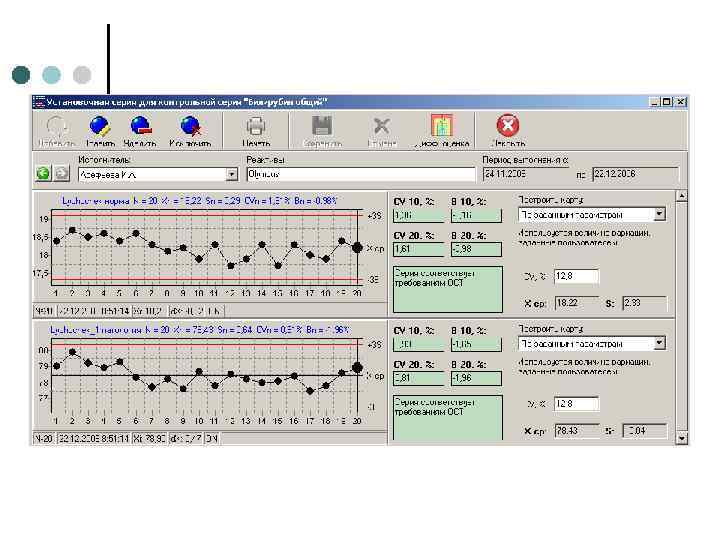Click the greyed Сохранить floppy disk icon
720x540 pixels.
tap(322, 126)
